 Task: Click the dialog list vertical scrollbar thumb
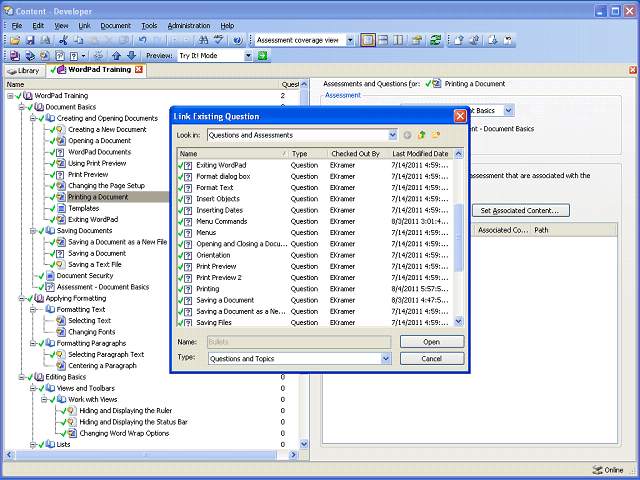pyautogui.click(x=458, y=237)
